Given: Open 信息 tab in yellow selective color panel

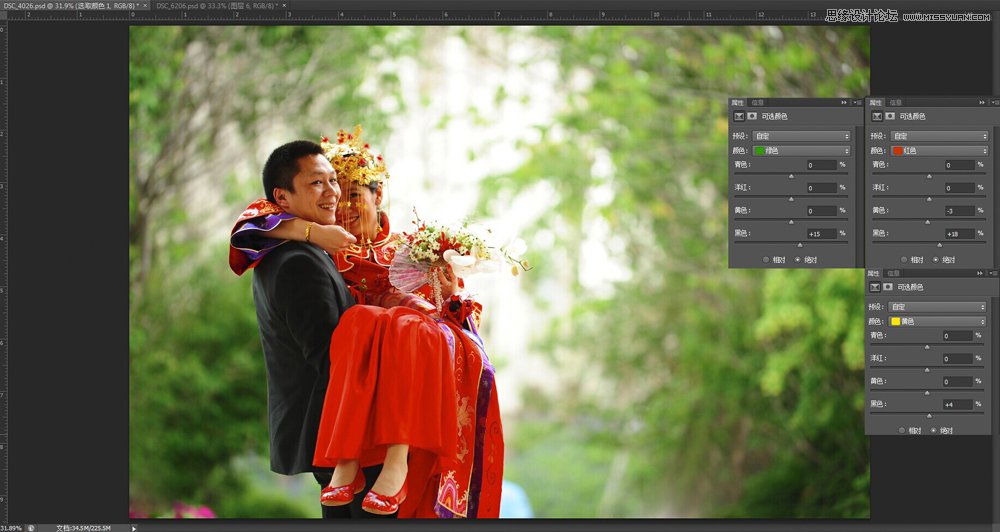Looking at the screenshot, I should [x=893, y=274].
